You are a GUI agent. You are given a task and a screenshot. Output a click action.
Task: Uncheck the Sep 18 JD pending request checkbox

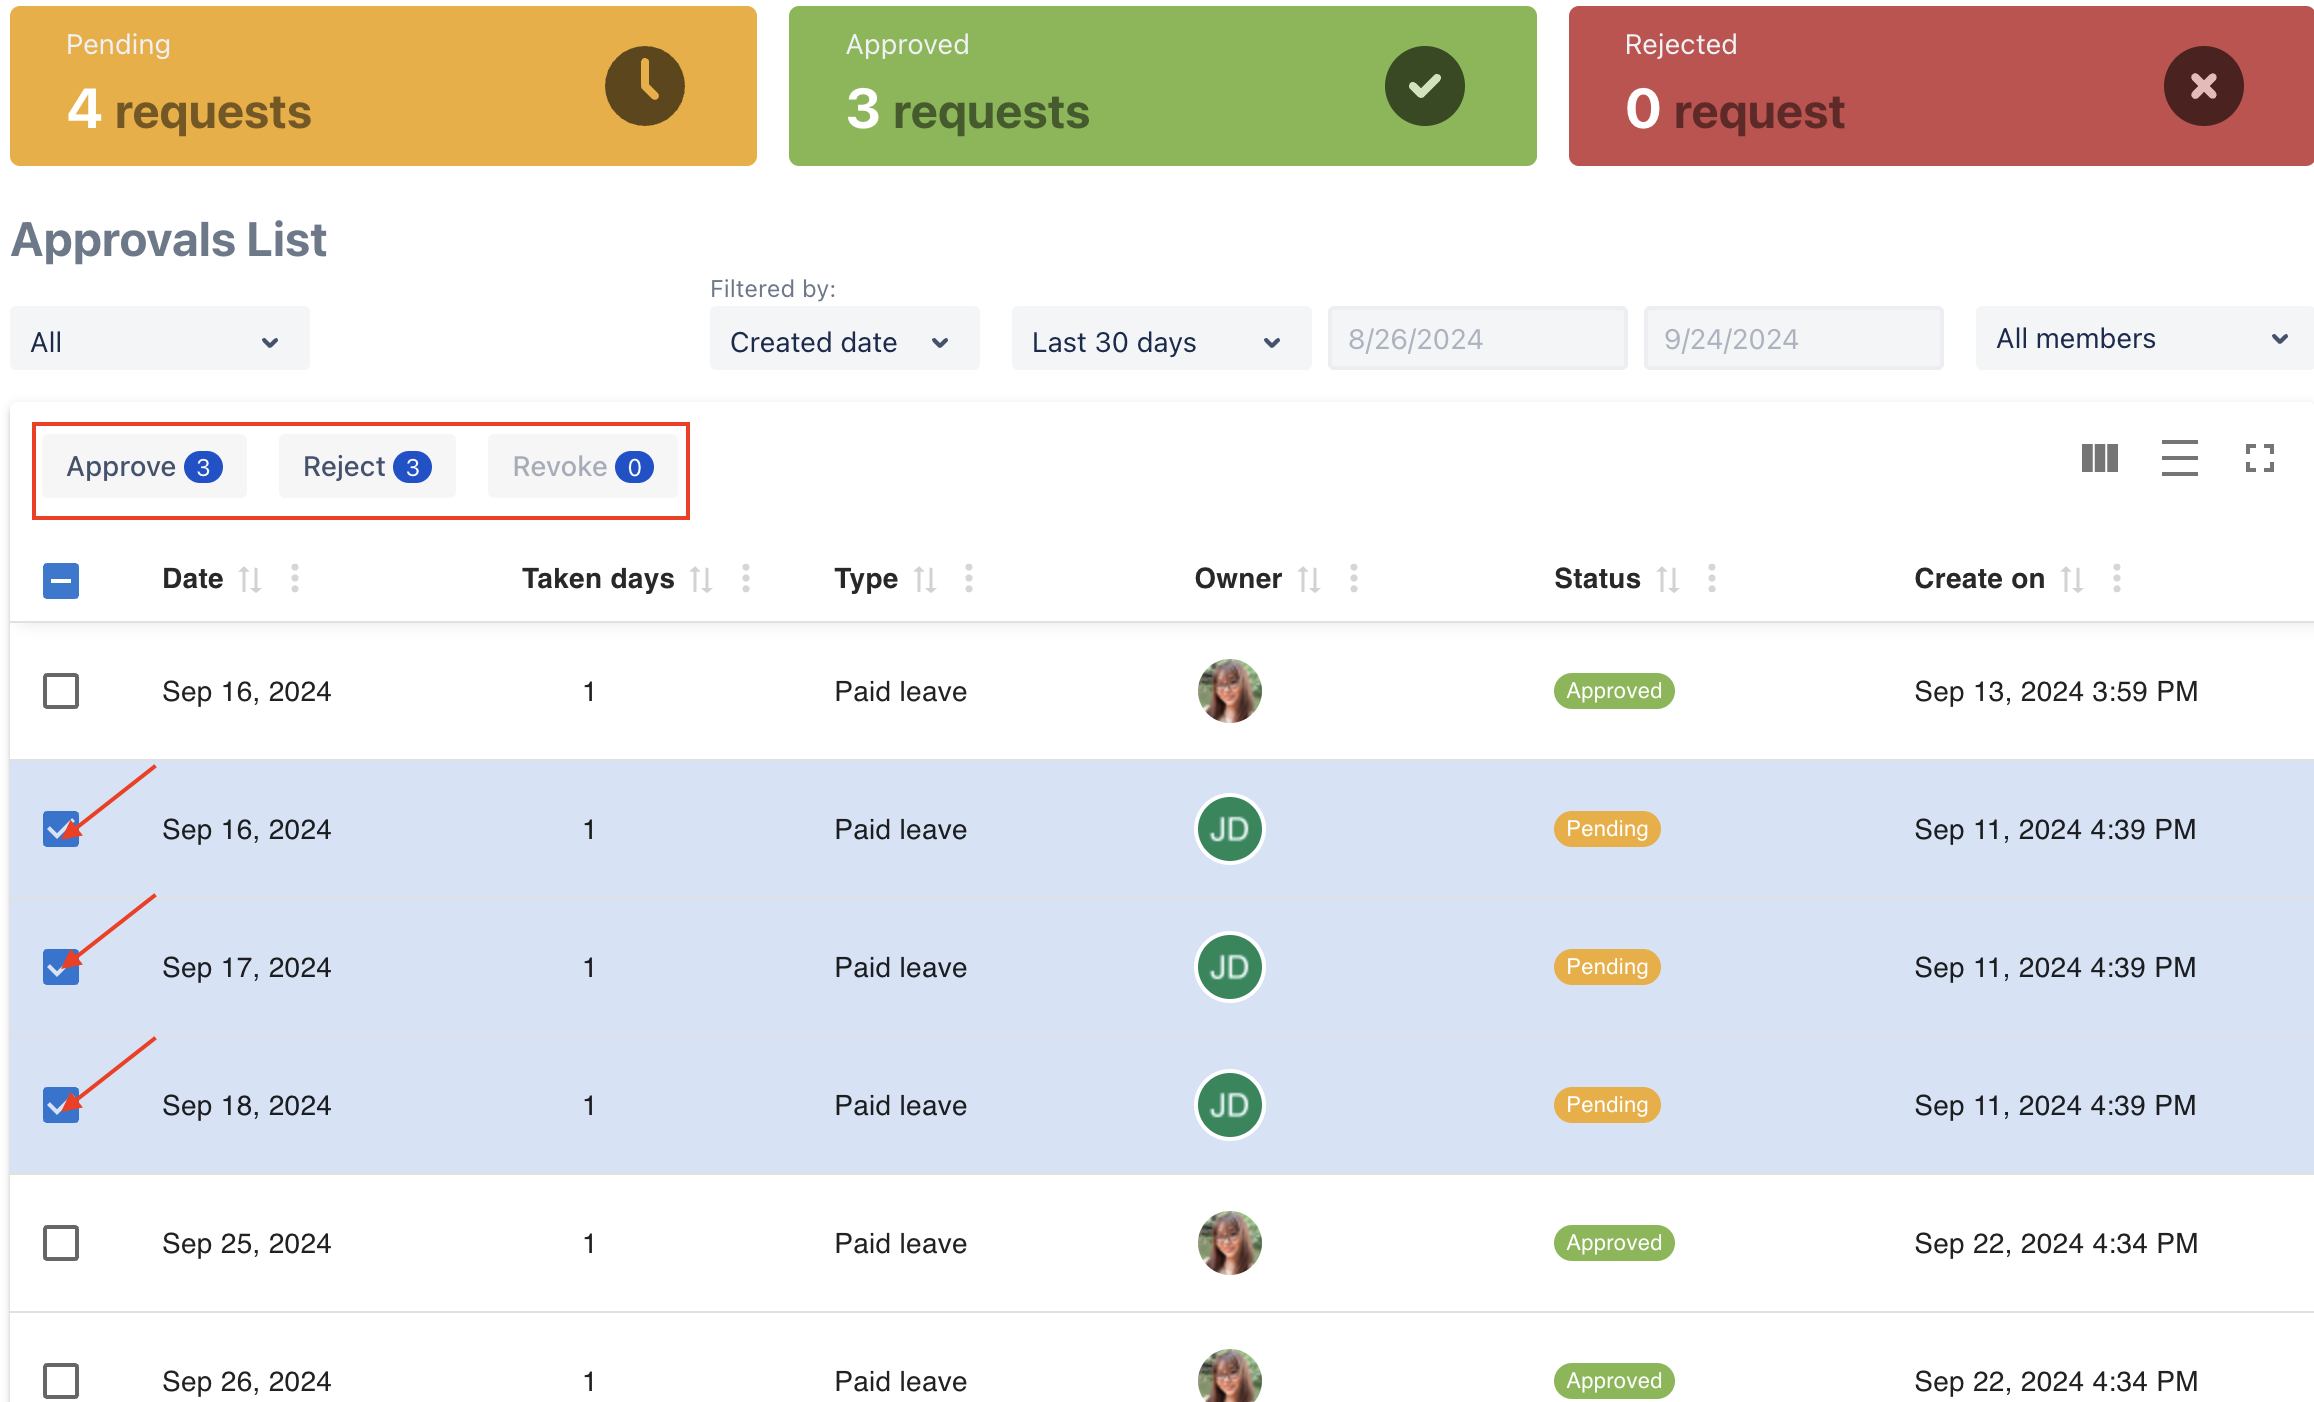click(61, 1103)
